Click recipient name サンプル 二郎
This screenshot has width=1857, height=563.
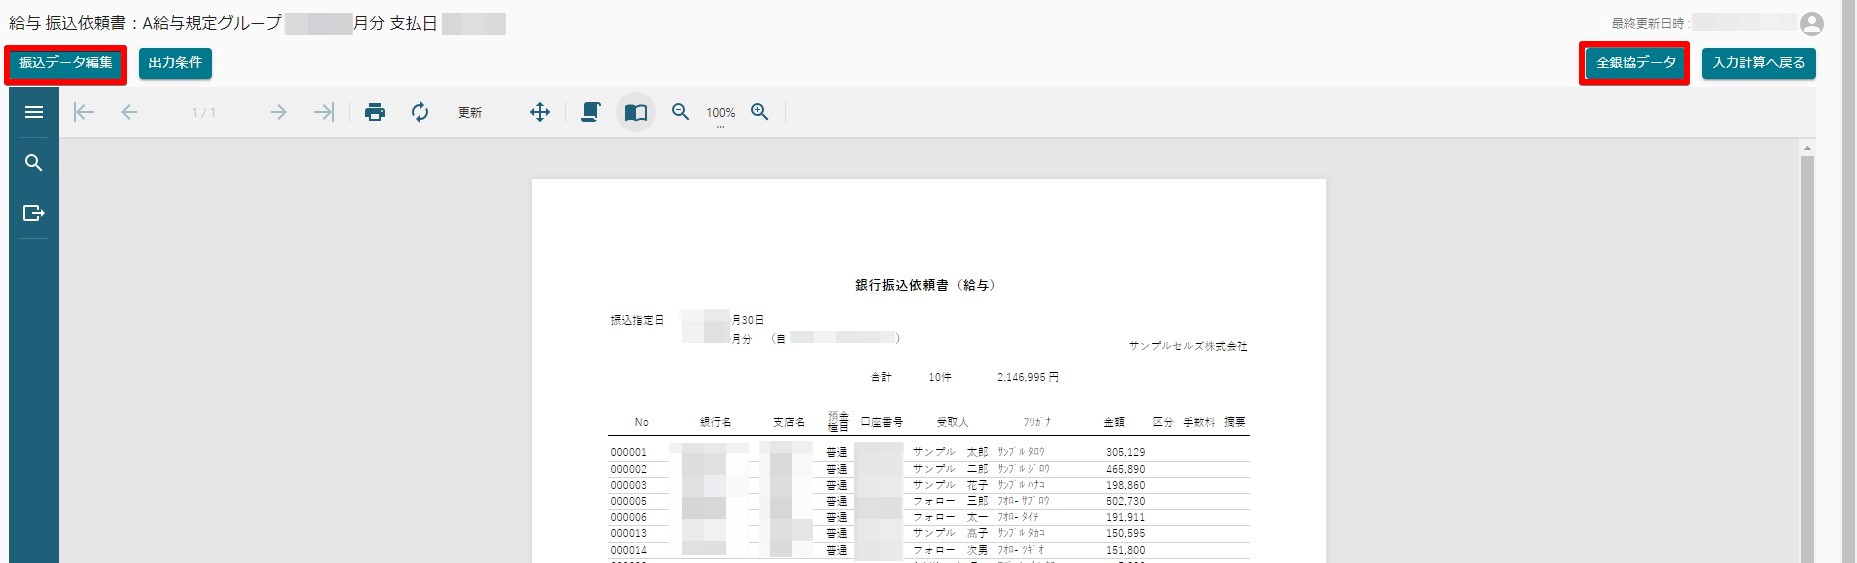950,469
